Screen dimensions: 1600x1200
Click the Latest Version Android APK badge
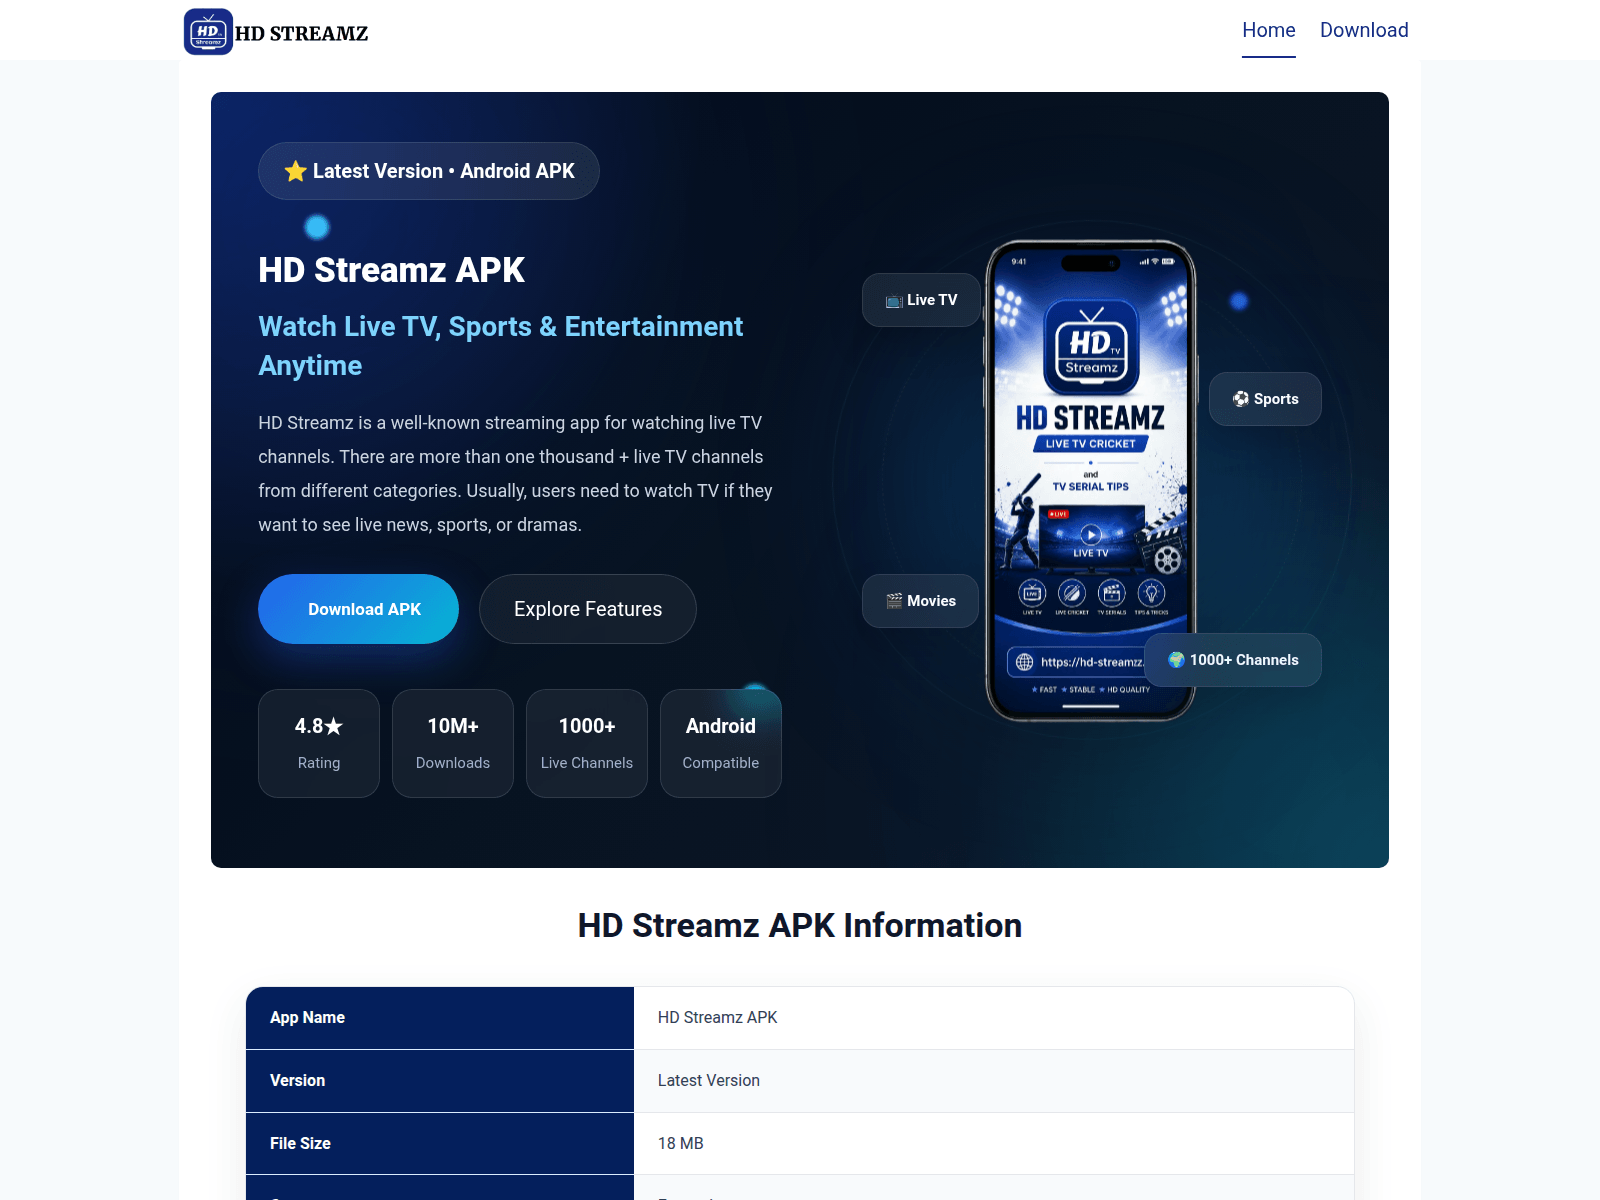point(429,171)
